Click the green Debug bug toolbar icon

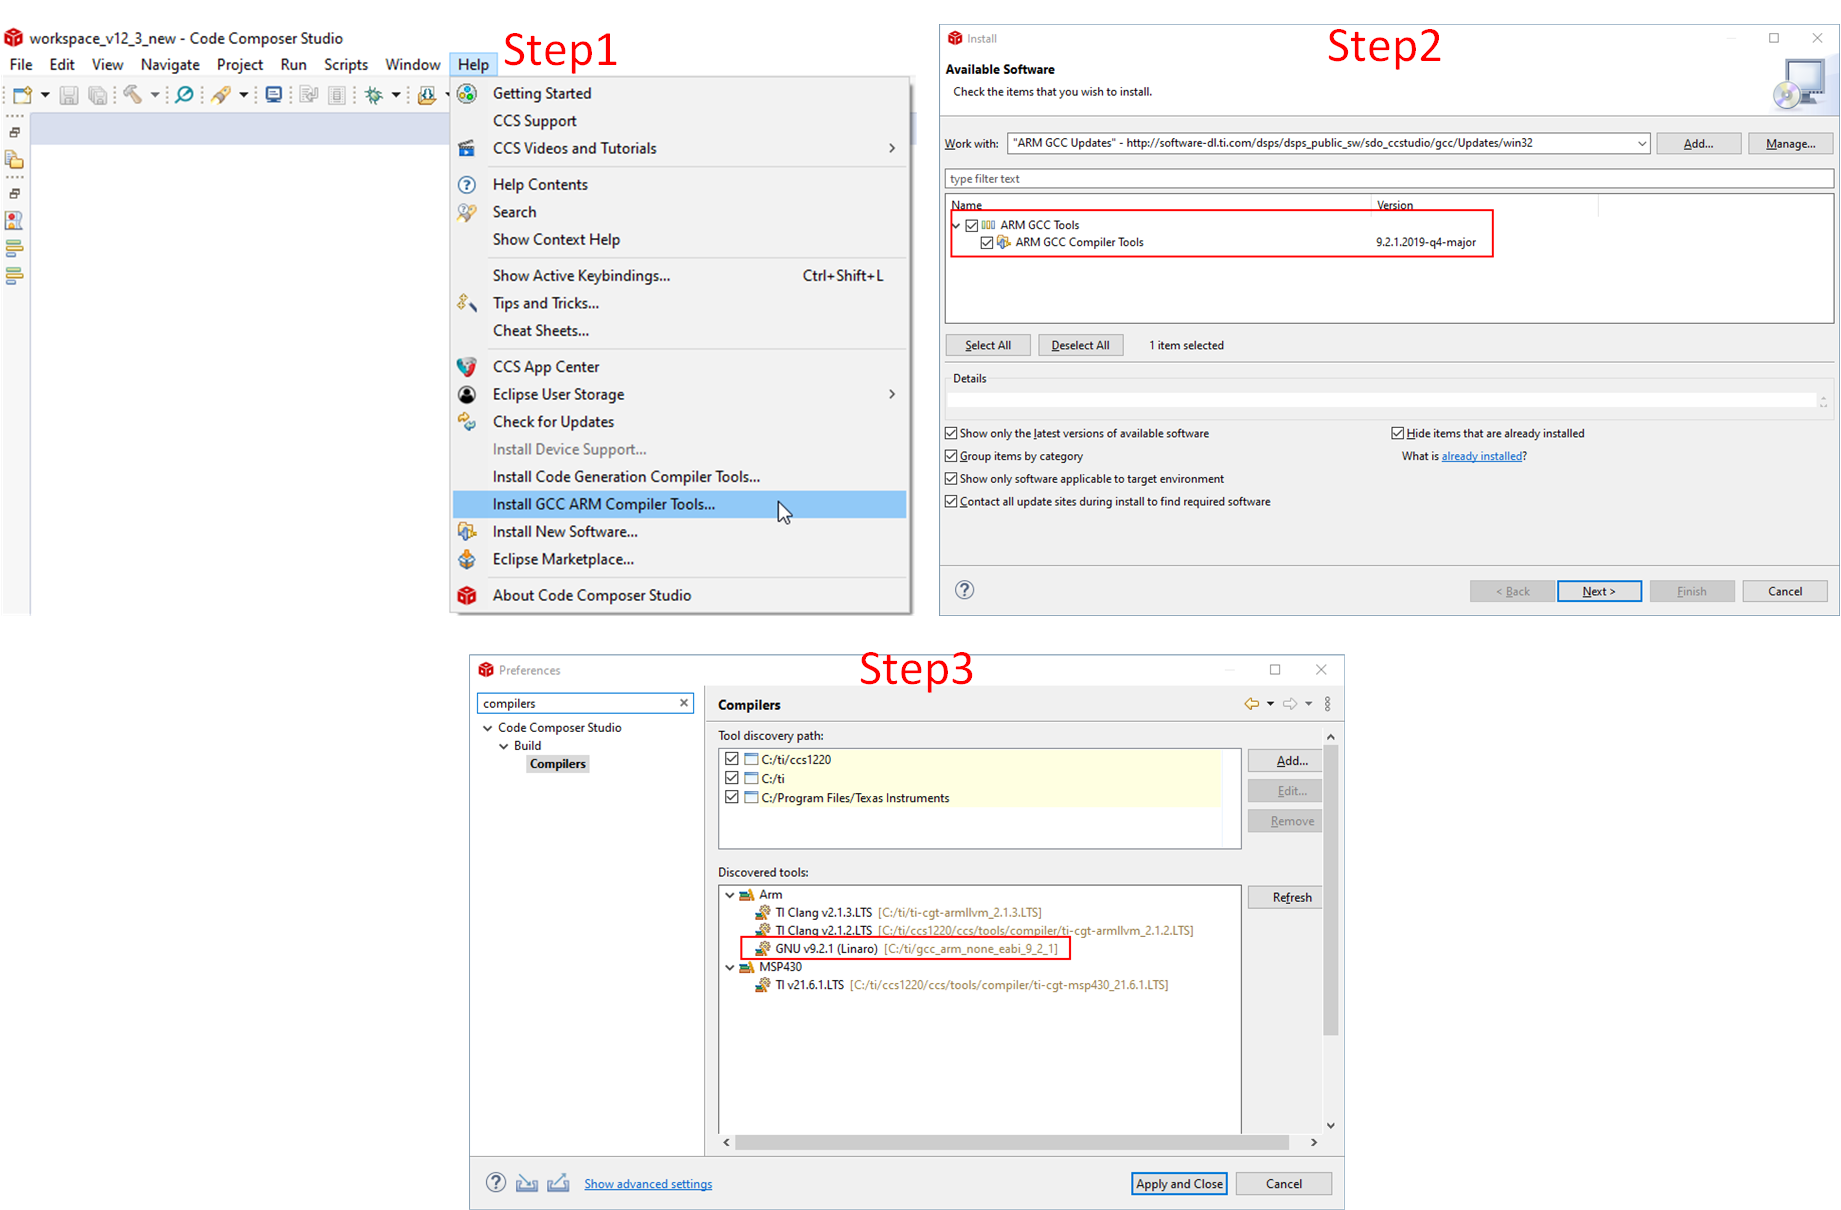click(374, 95)
